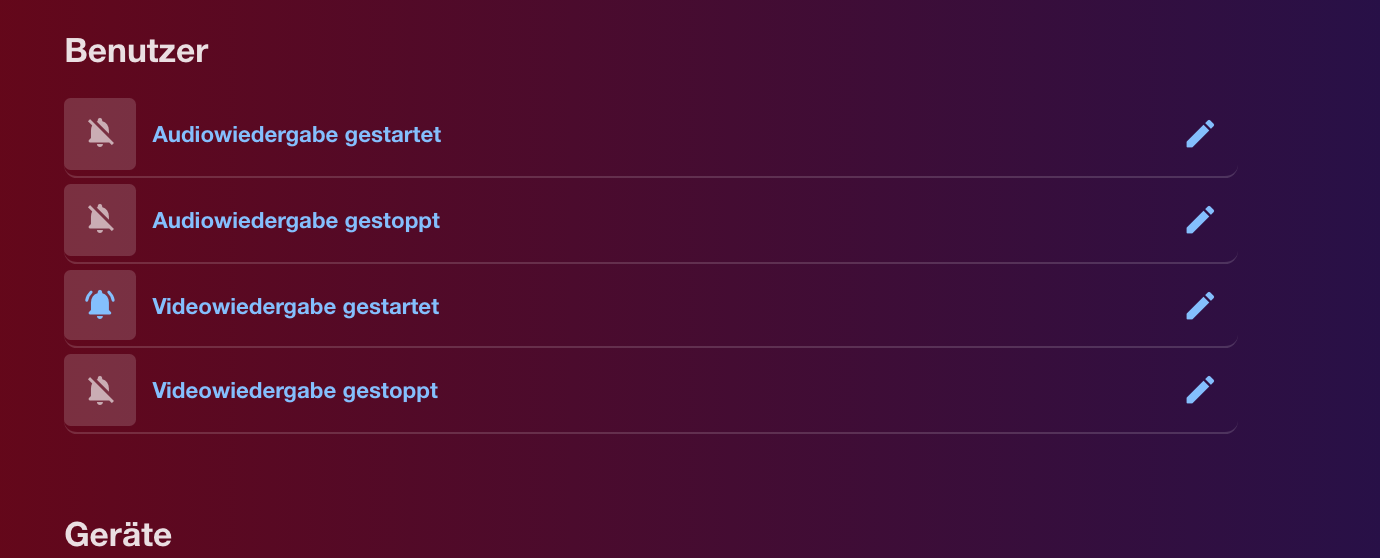1380x558 pixels.
Task: Enable notification for Audiowiedergabe gestartet
Action: (x=100, y=134)
